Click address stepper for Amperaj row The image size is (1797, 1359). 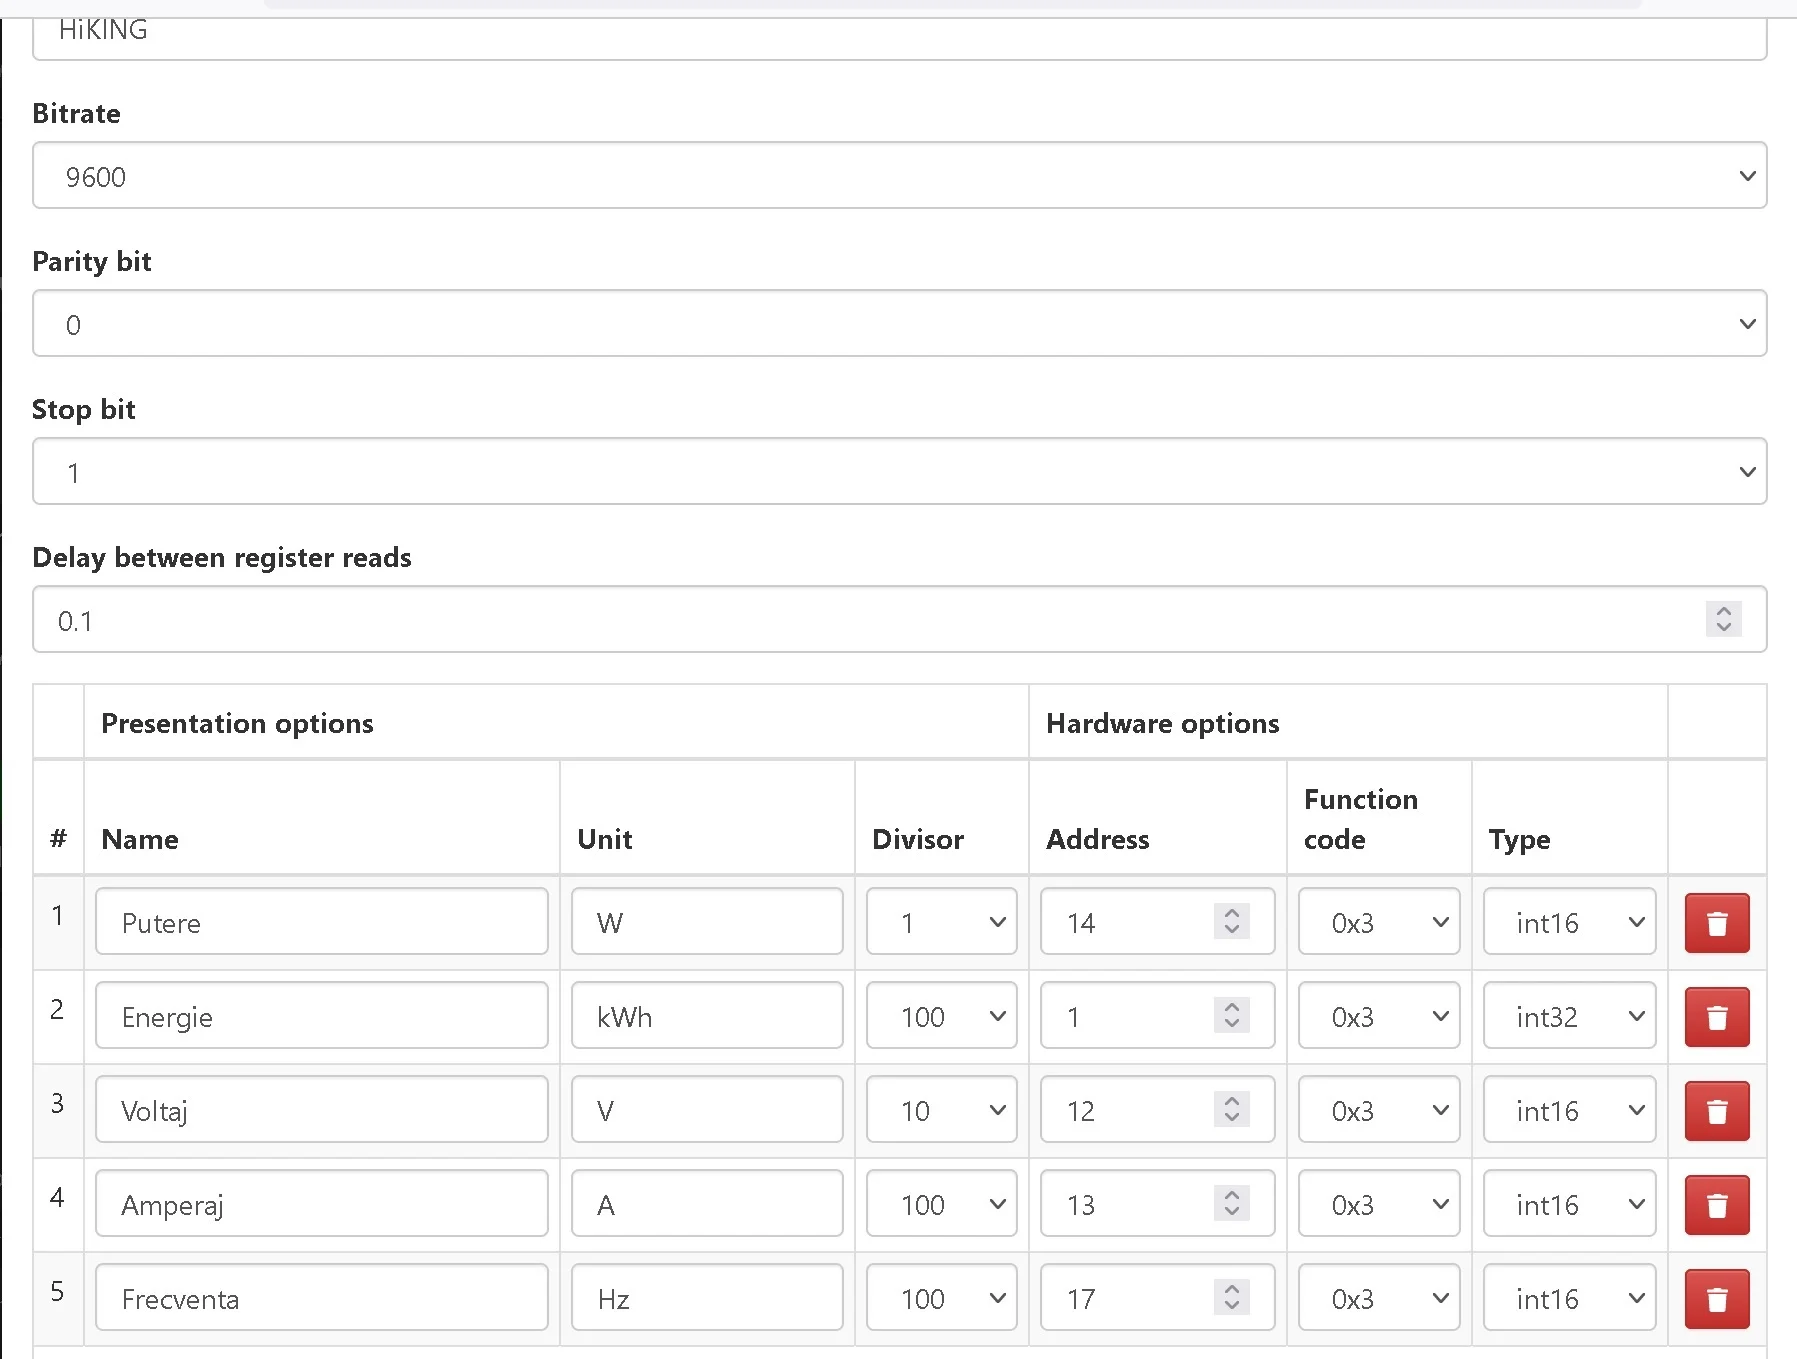(x=1231, y=1204)
